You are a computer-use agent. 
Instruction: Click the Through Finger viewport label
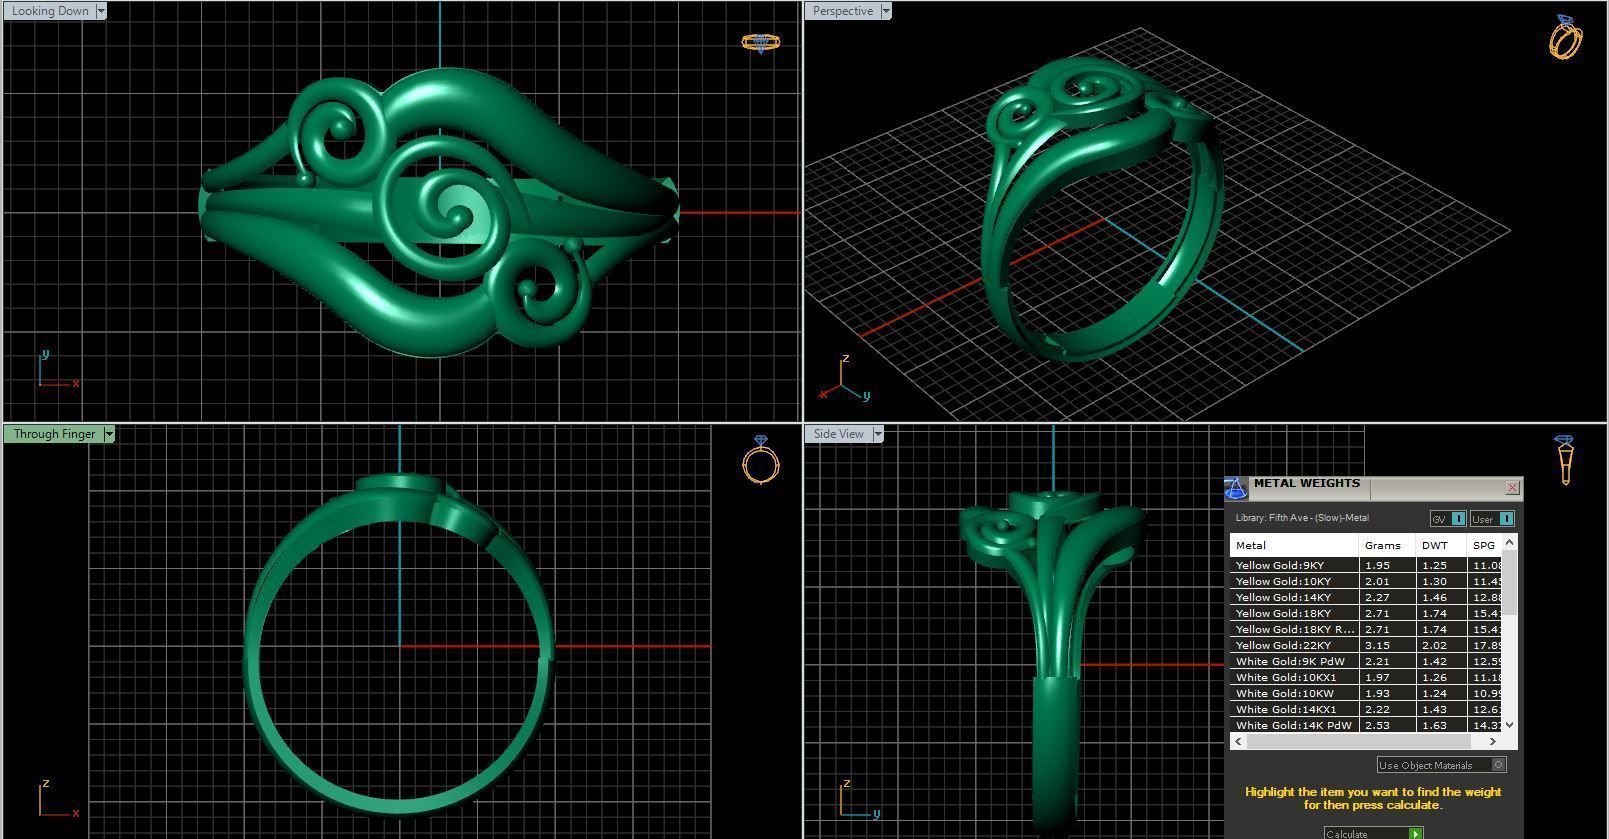pos(54,434)
